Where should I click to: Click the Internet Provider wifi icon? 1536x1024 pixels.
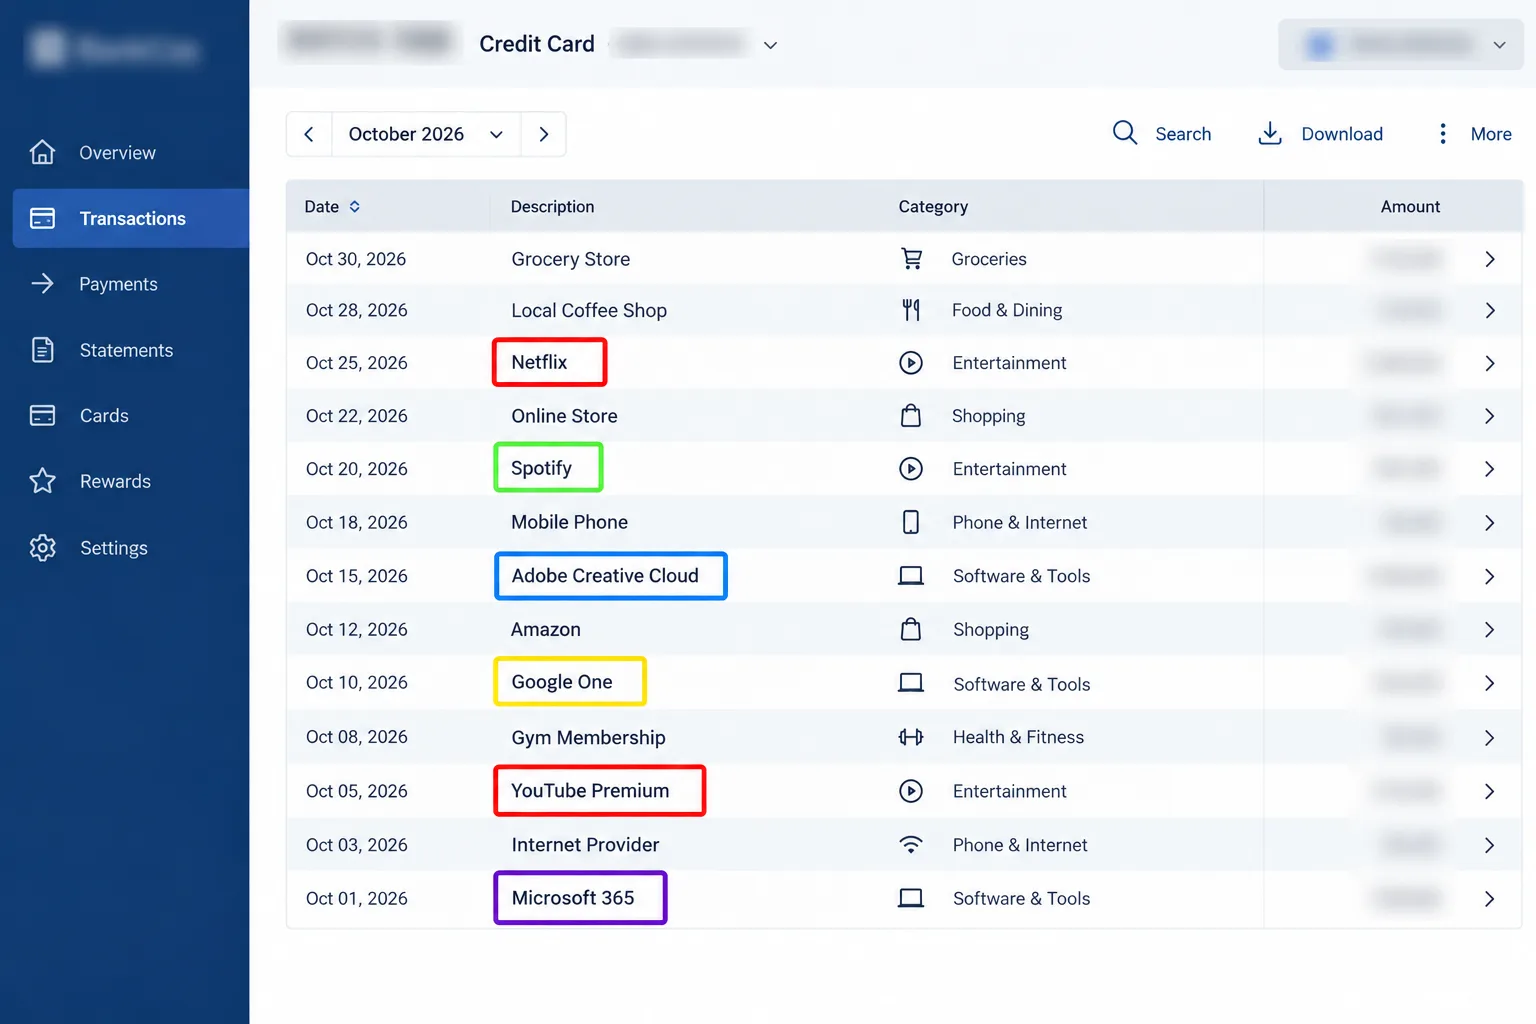pos(911,845)
